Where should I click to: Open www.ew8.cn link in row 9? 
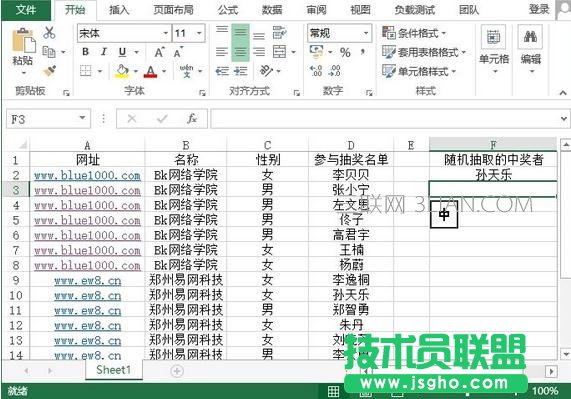87,280
